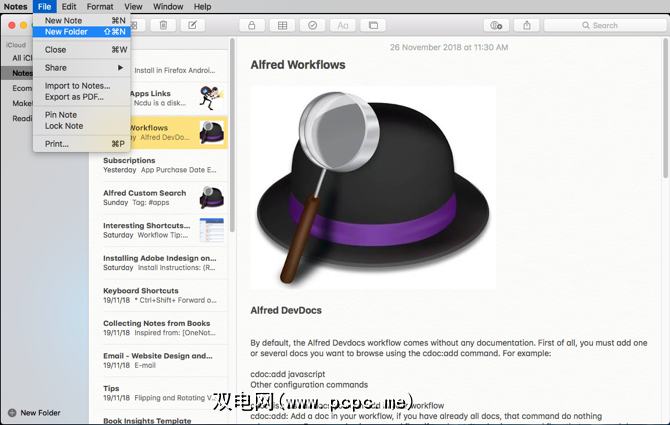Click the add people collaboration icon

coord(496,25)
